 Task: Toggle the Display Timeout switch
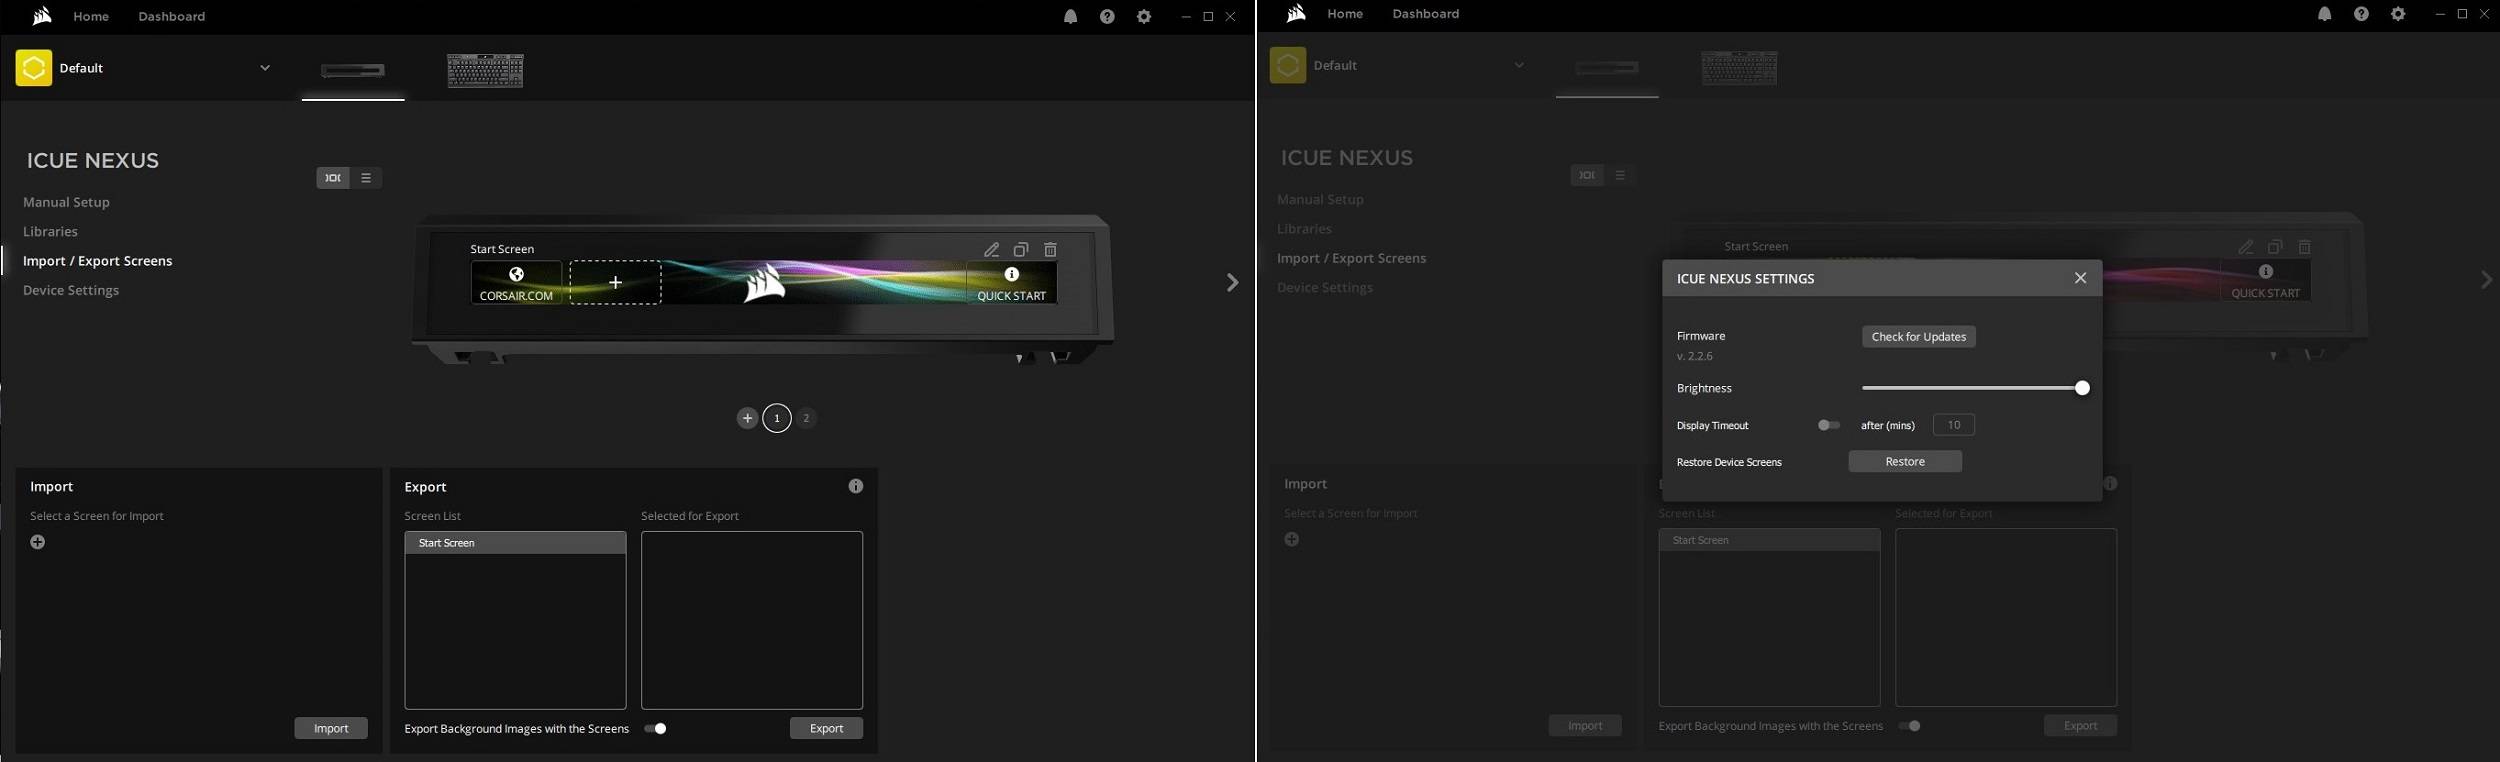coord(1829,425)
